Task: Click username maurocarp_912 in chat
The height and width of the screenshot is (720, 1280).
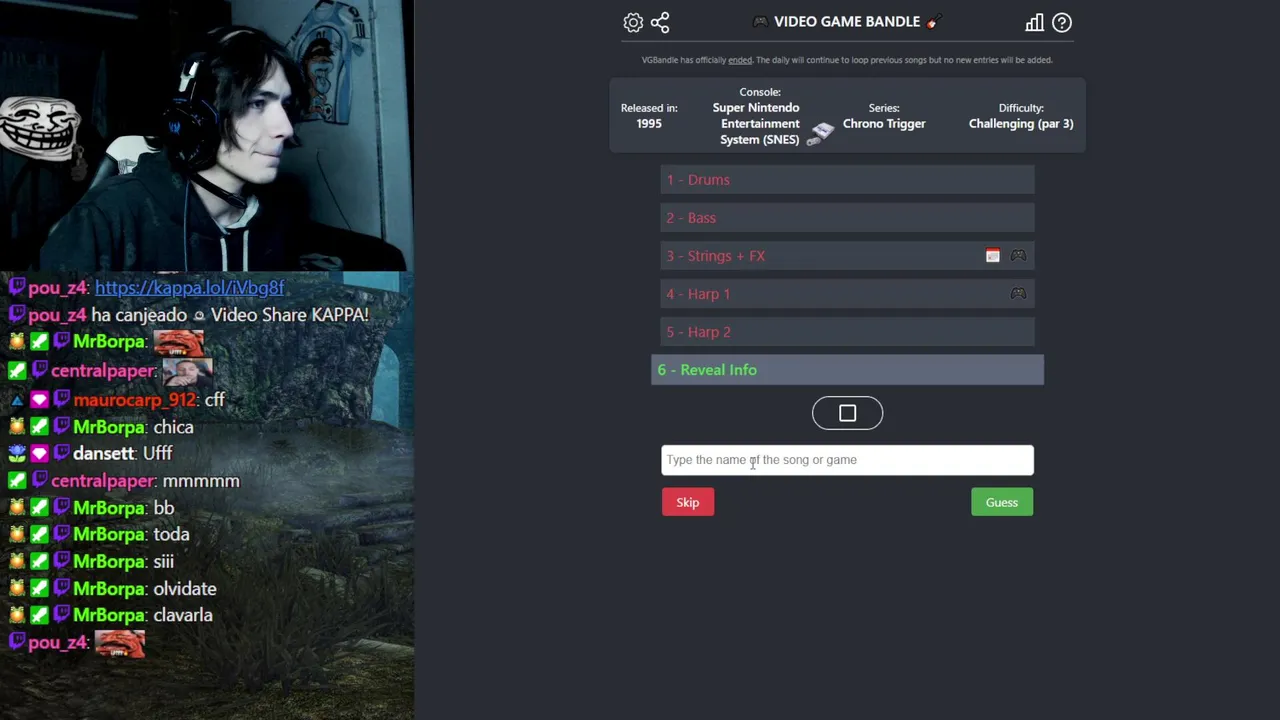Action: pyautogui.click(x=134, y=400)
